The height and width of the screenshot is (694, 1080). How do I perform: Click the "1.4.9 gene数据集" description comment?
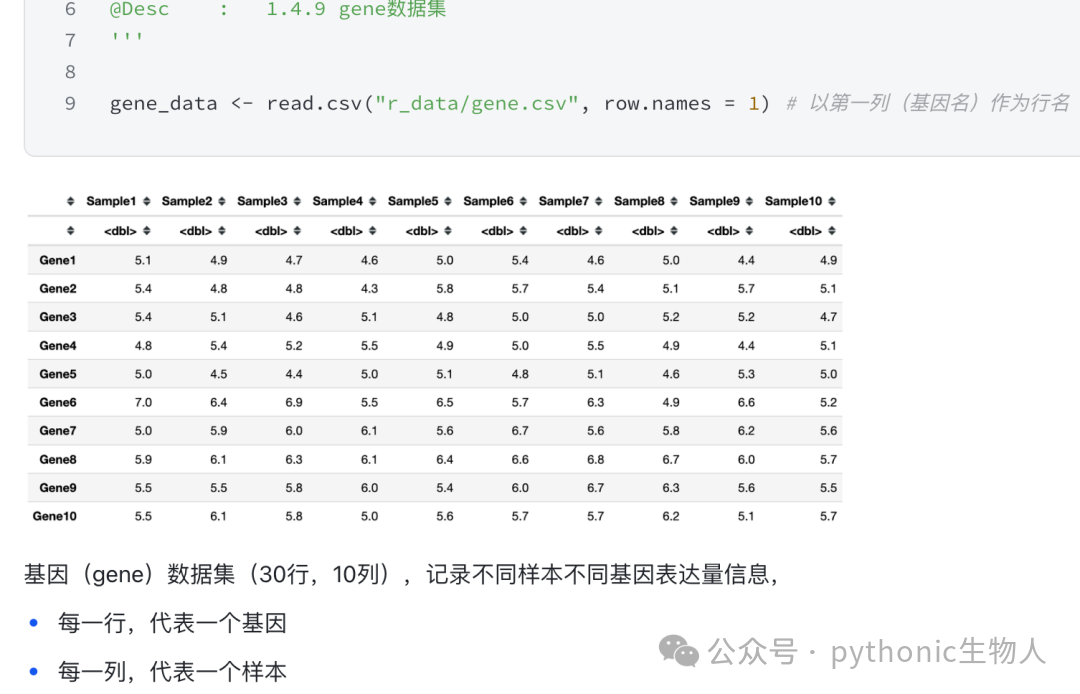[x=356, y=9]
